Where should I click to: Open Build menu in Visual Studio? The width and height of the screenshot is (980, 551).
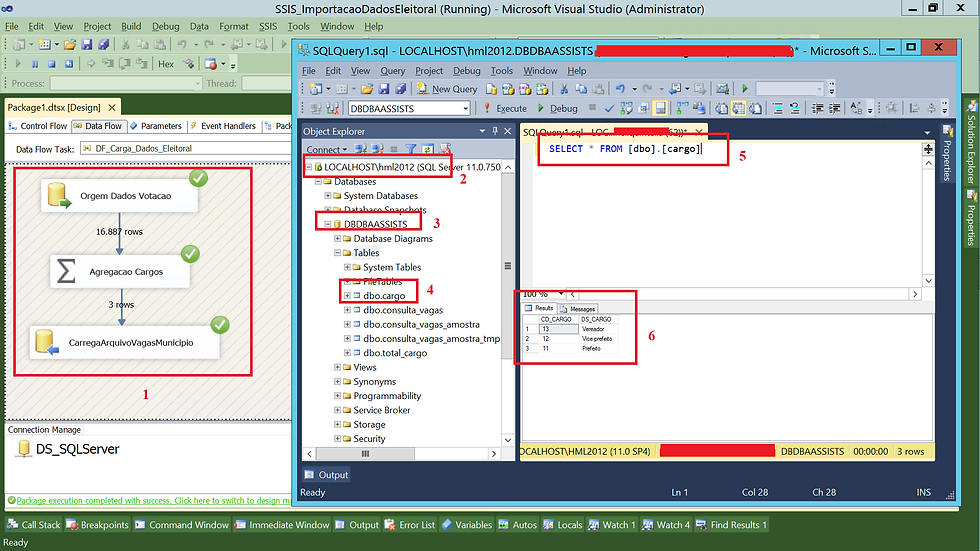click(x=131, y=26)
